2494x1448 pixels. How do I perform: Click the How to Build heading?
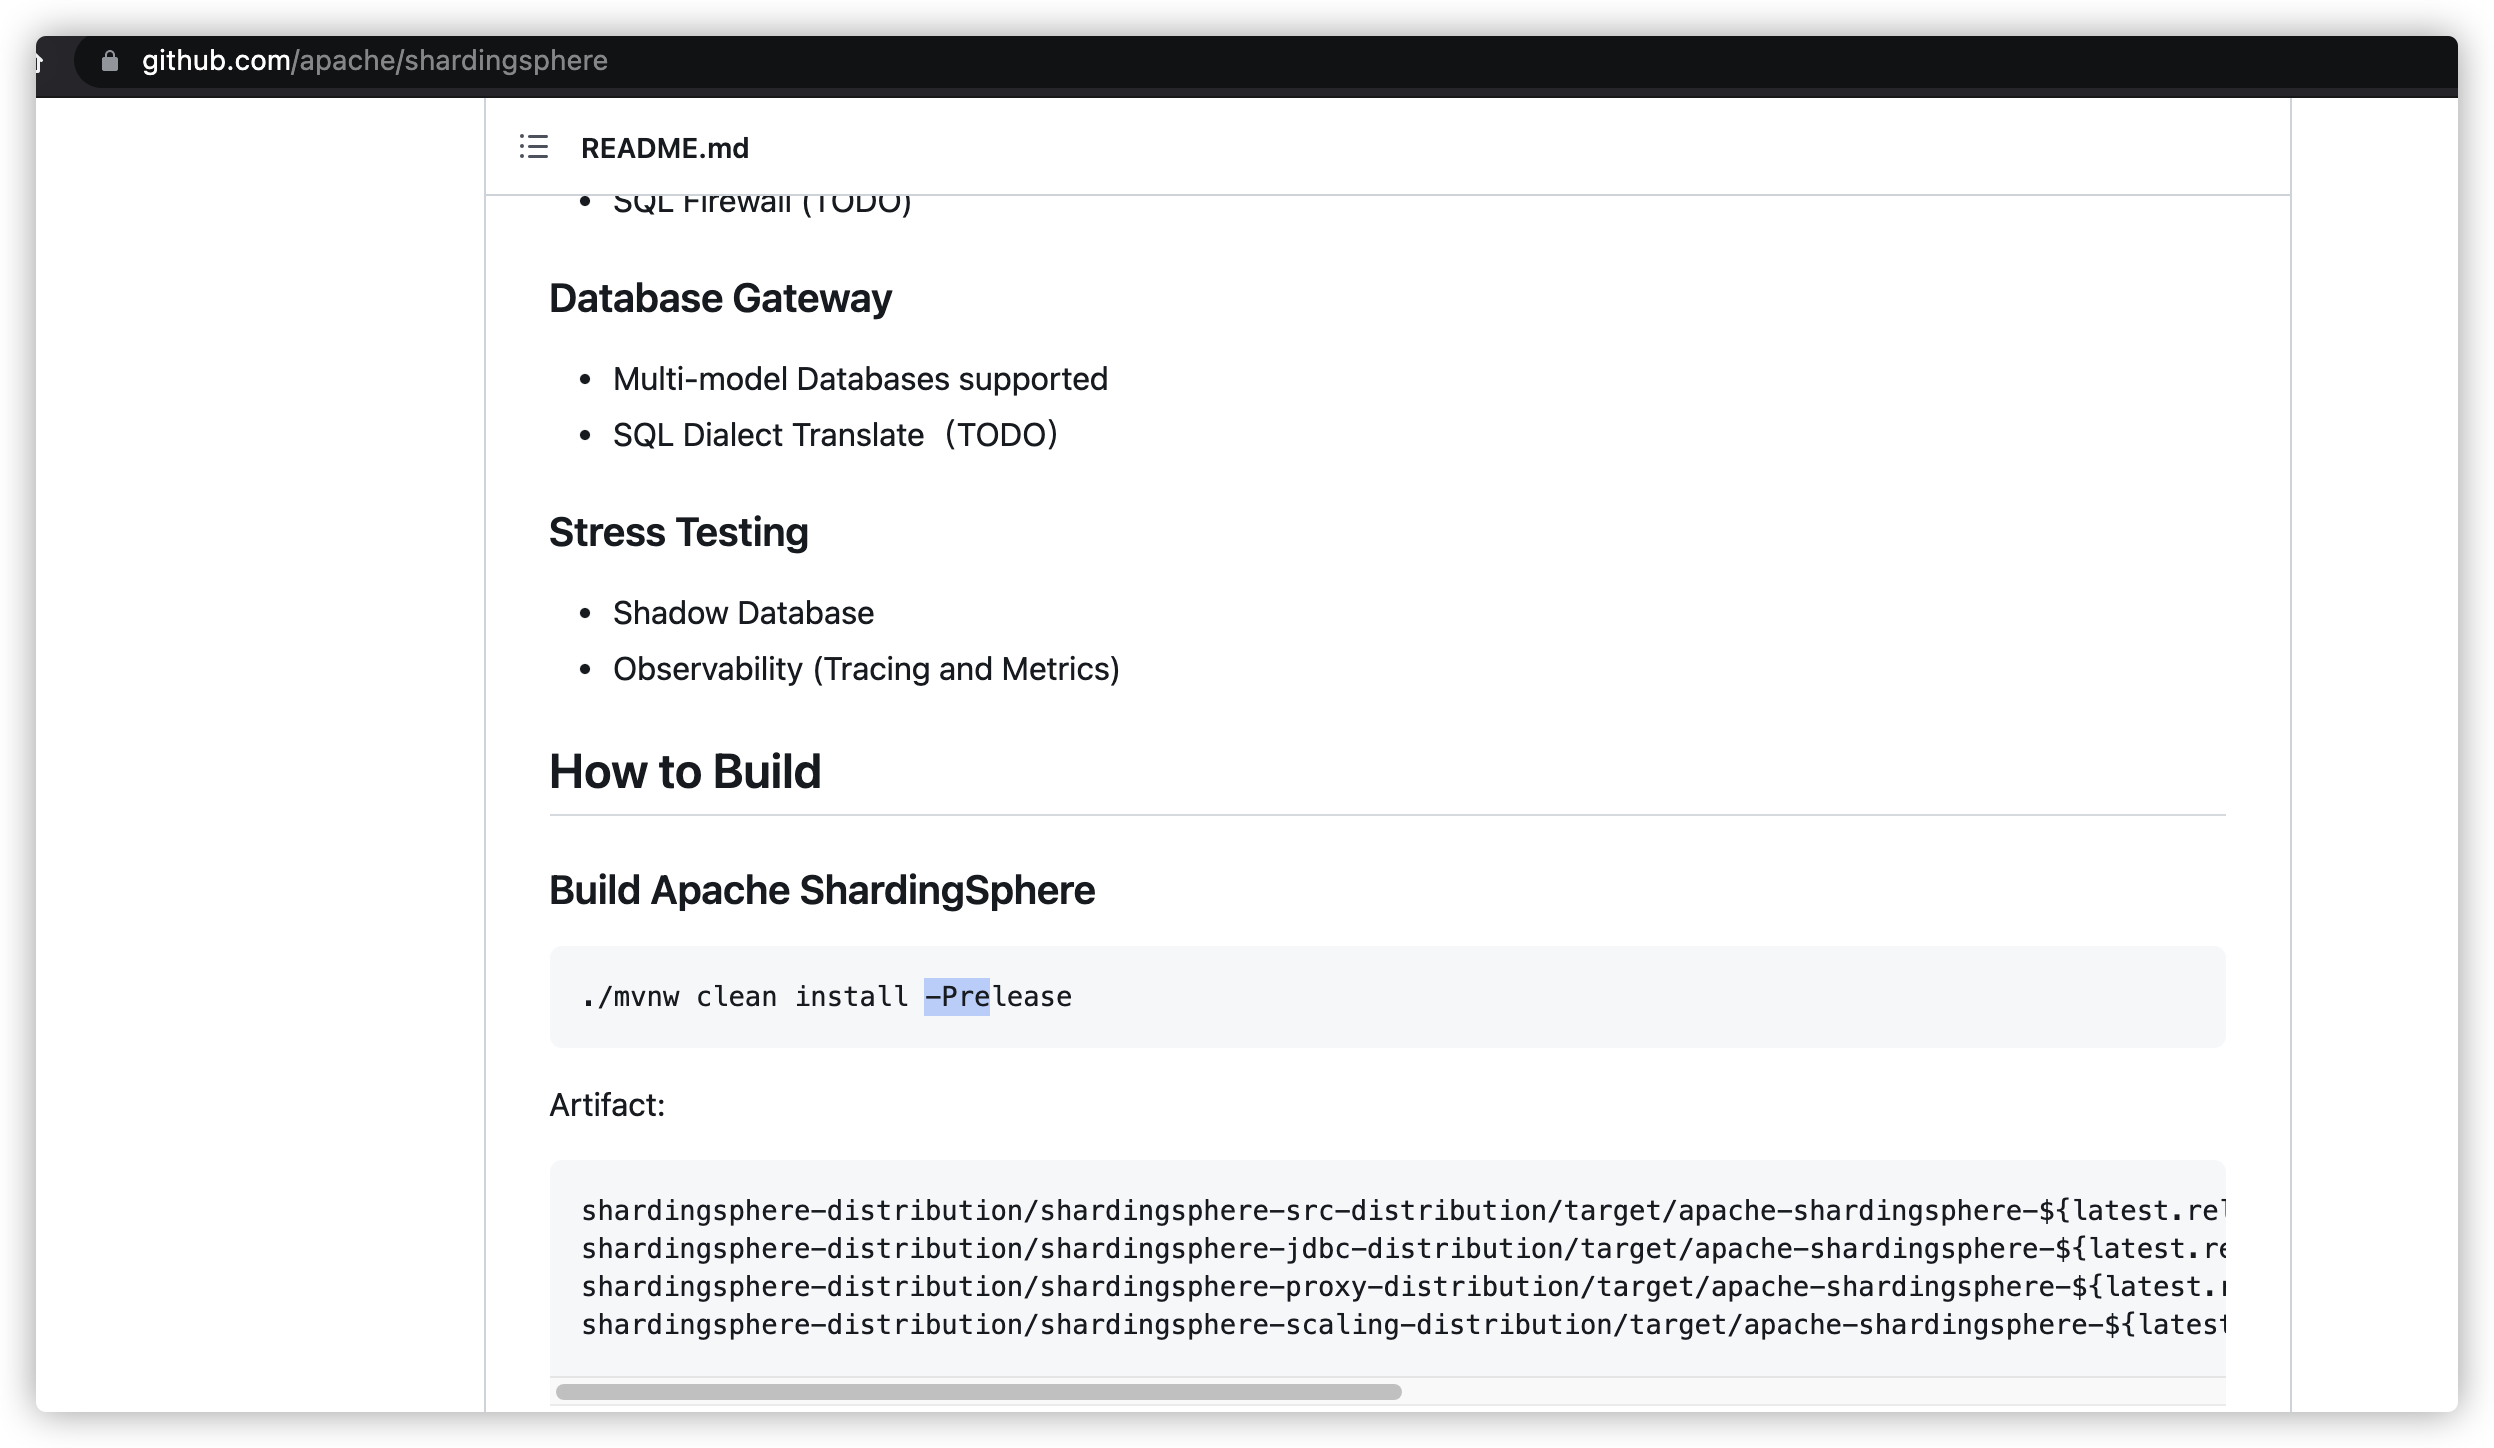685,771
